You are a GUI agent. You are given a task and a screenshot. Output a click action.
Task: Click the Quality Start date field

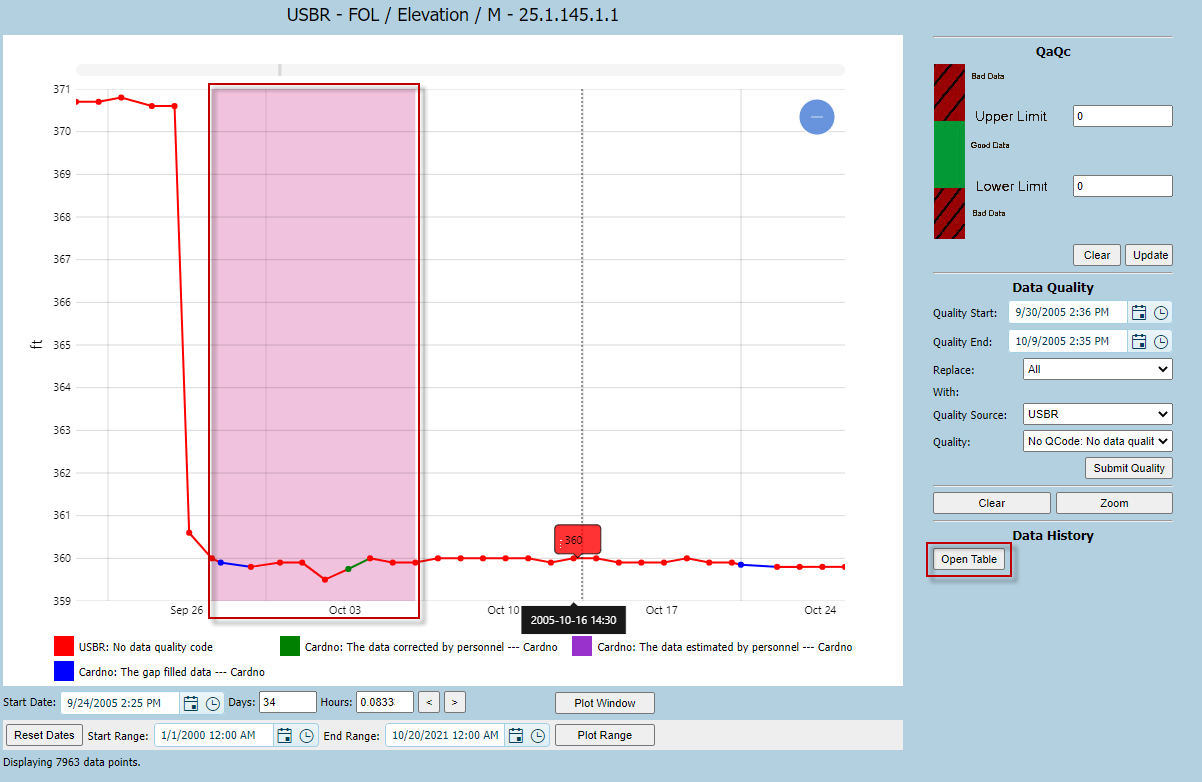pos(1068,312)
